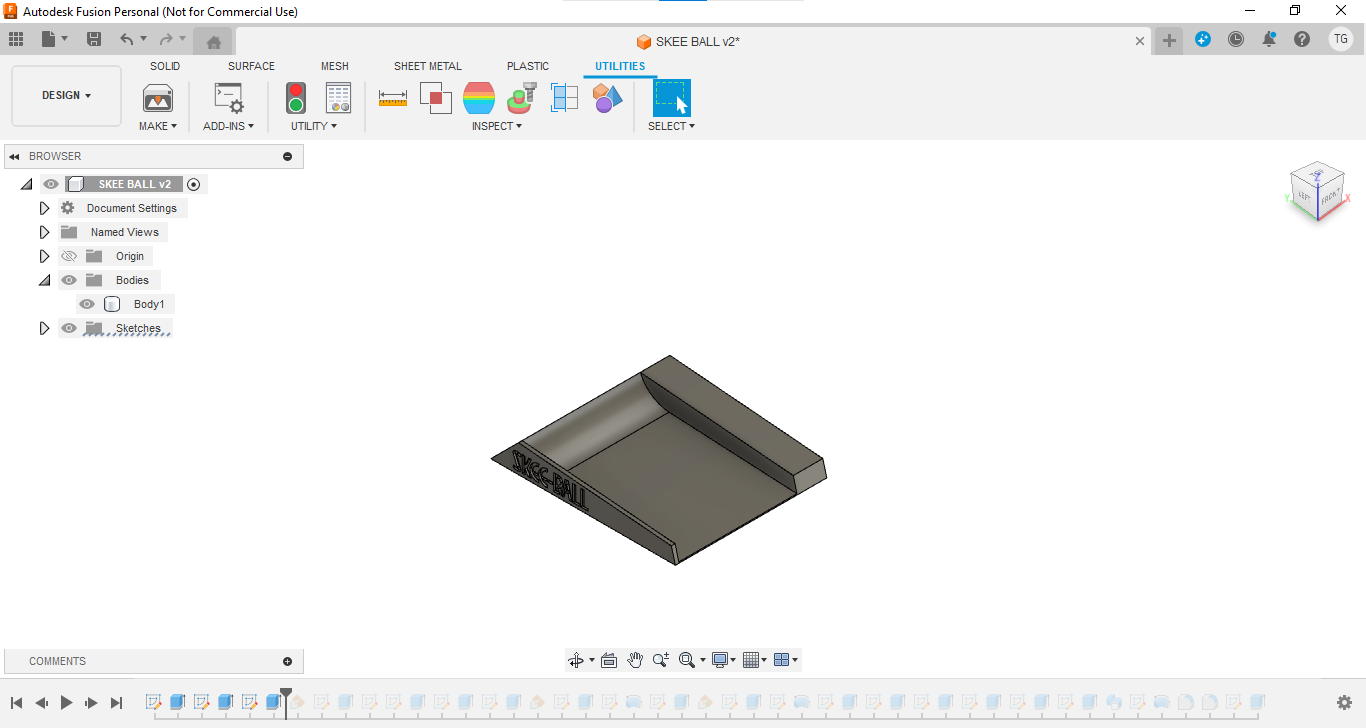Image resolution: width=1366 pixels, height=728 pixels.
Task: Switch to the MESH tab
Action: point(335,66)
